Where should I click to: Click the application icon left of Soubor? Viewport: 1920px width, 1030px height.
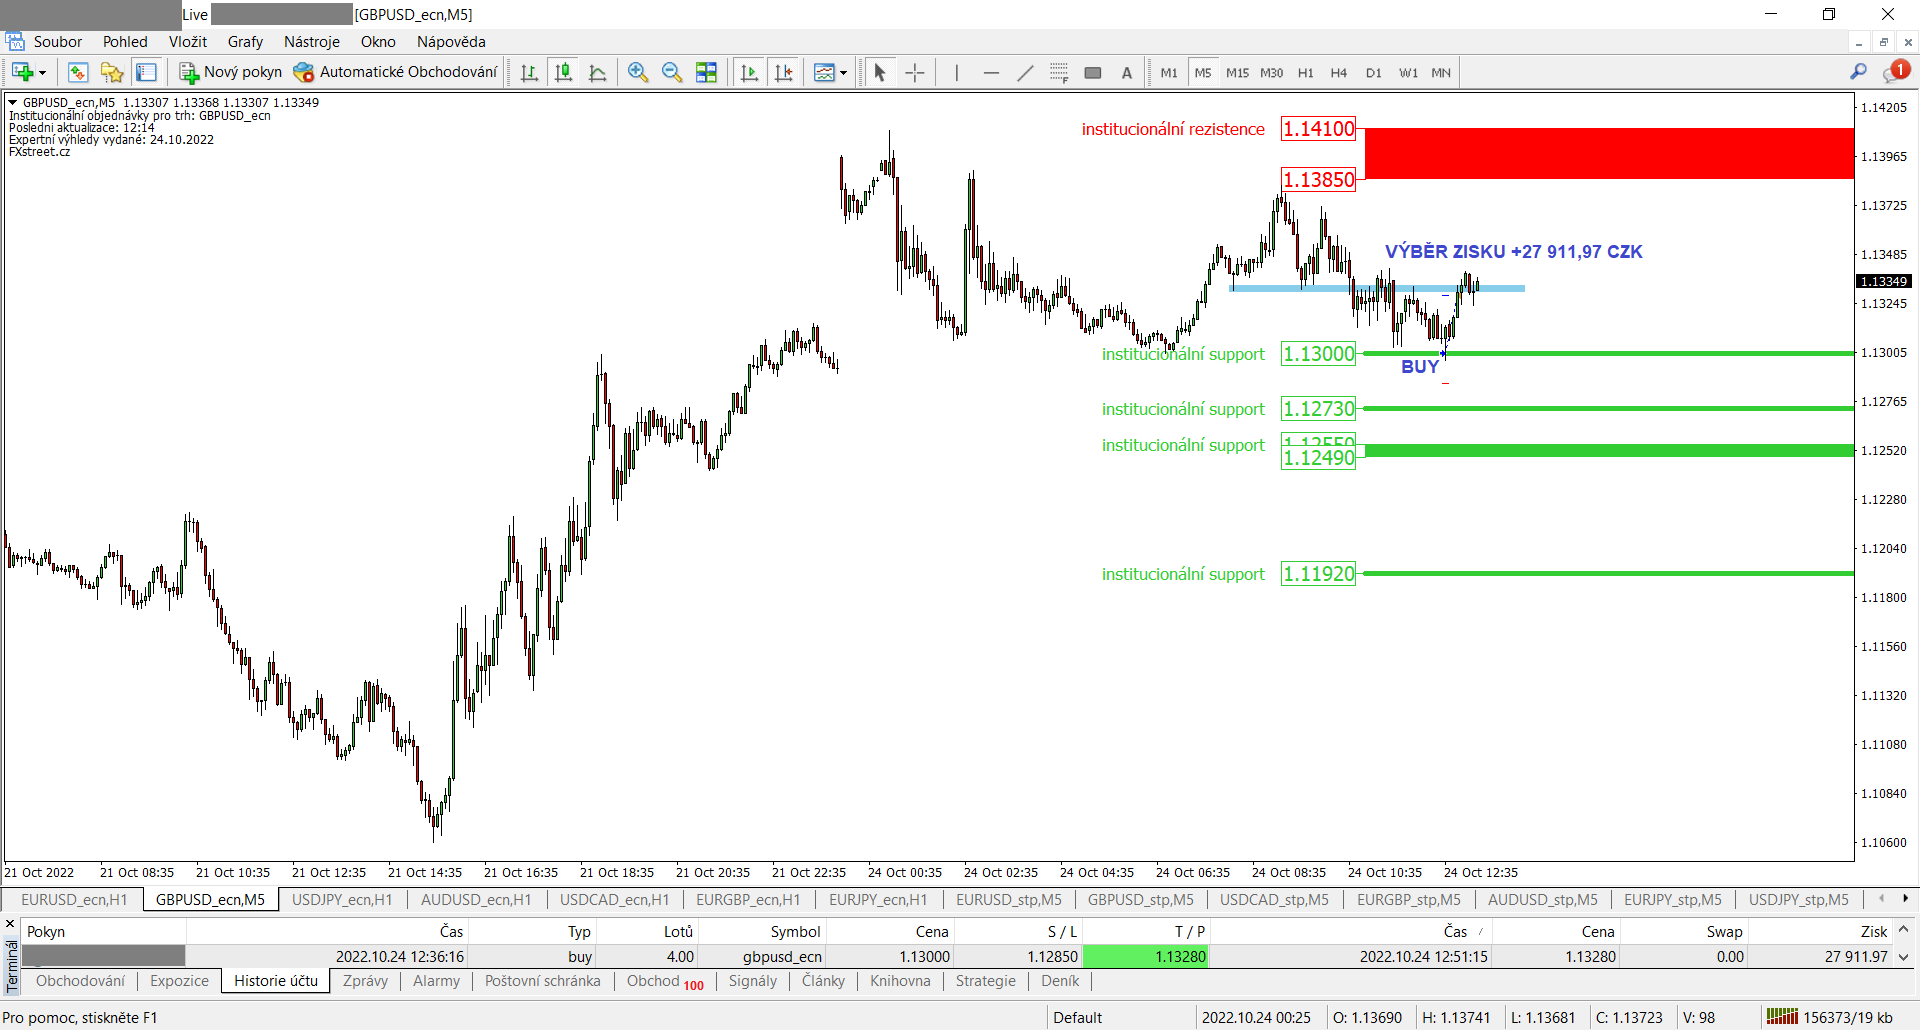pos(15,41)
